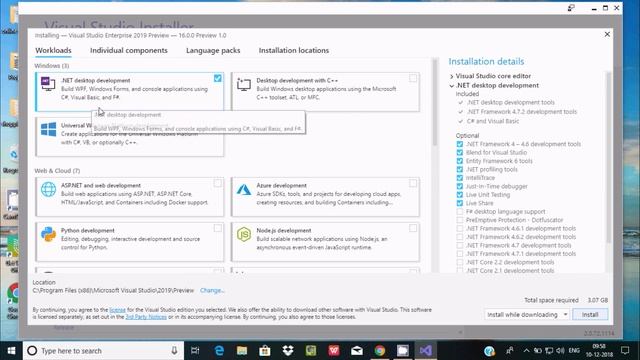This screenshot has width=640, height=360.
Task: Click the microphone icon in the search box
Action: (174, 351)
